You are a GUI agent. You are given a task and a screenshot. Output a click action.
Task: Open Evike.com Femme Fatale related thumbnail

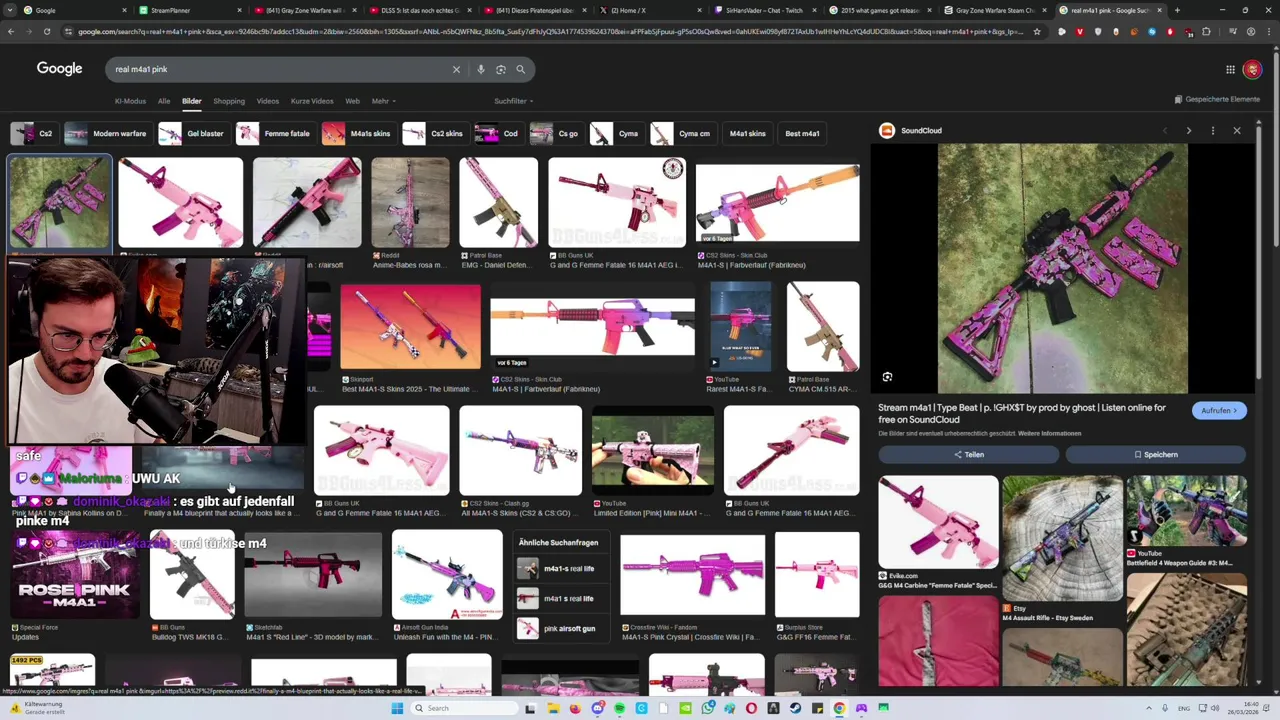(938, 522)
